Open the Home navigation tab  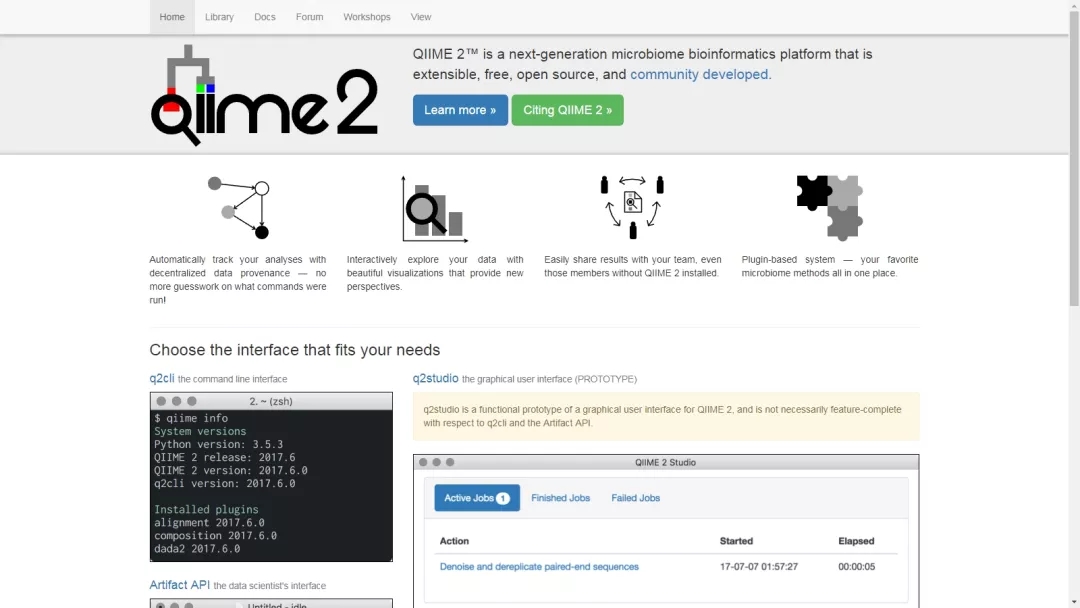(x=172, y=17)
